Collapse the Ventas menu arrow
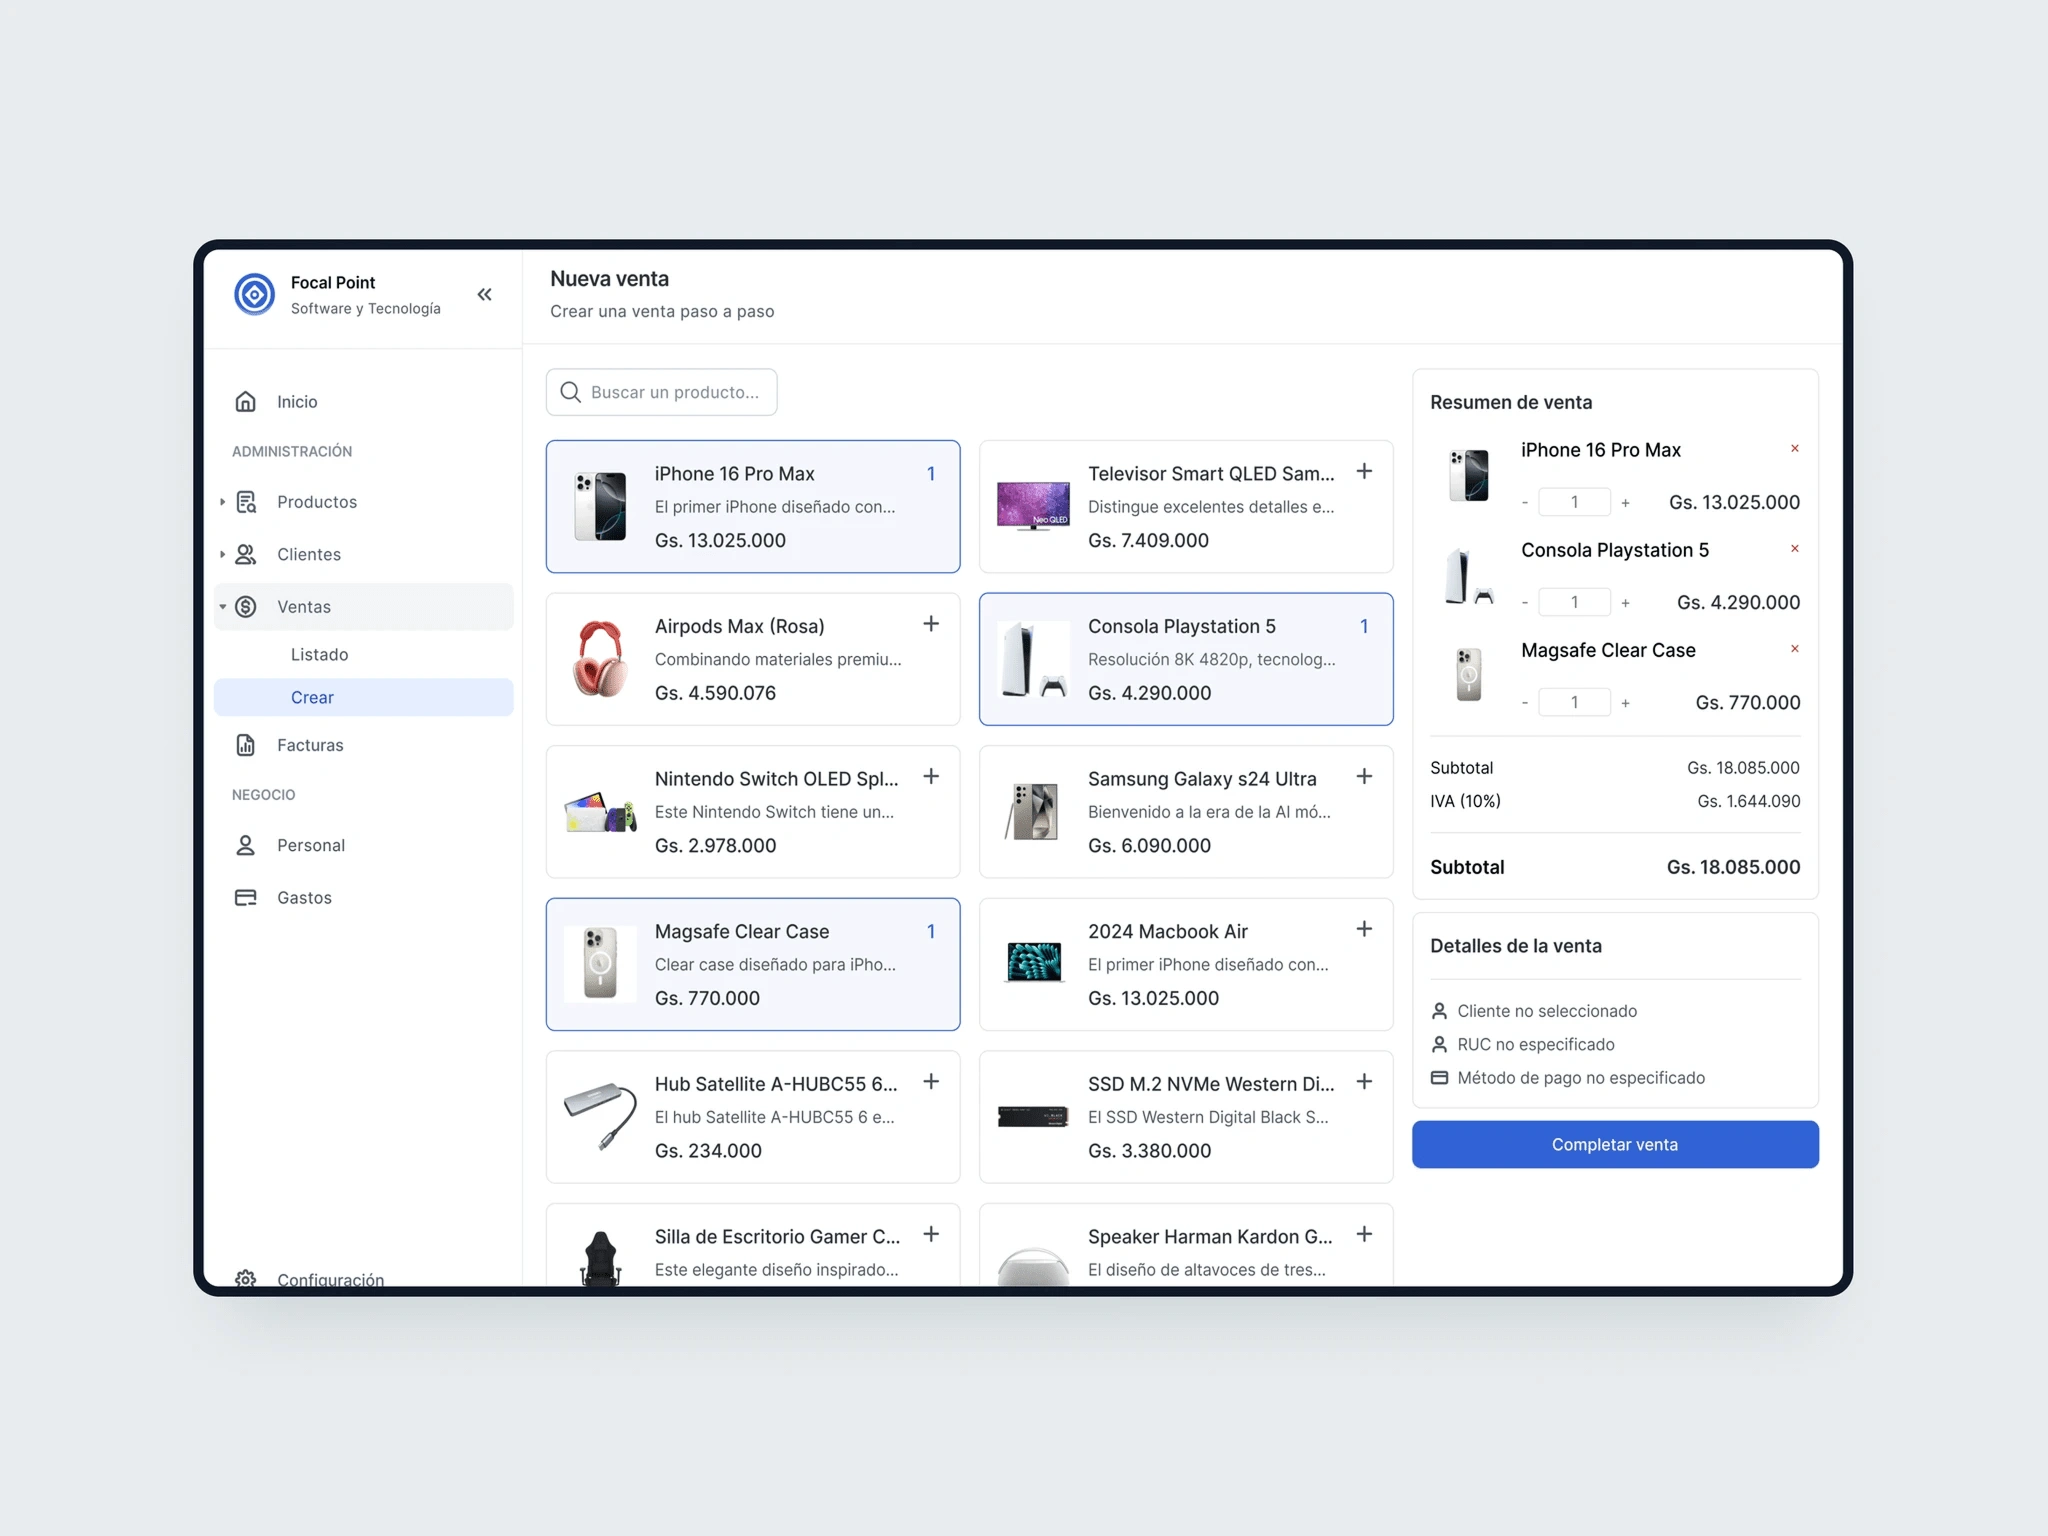 pyautogui.click(x=222, y=607)
